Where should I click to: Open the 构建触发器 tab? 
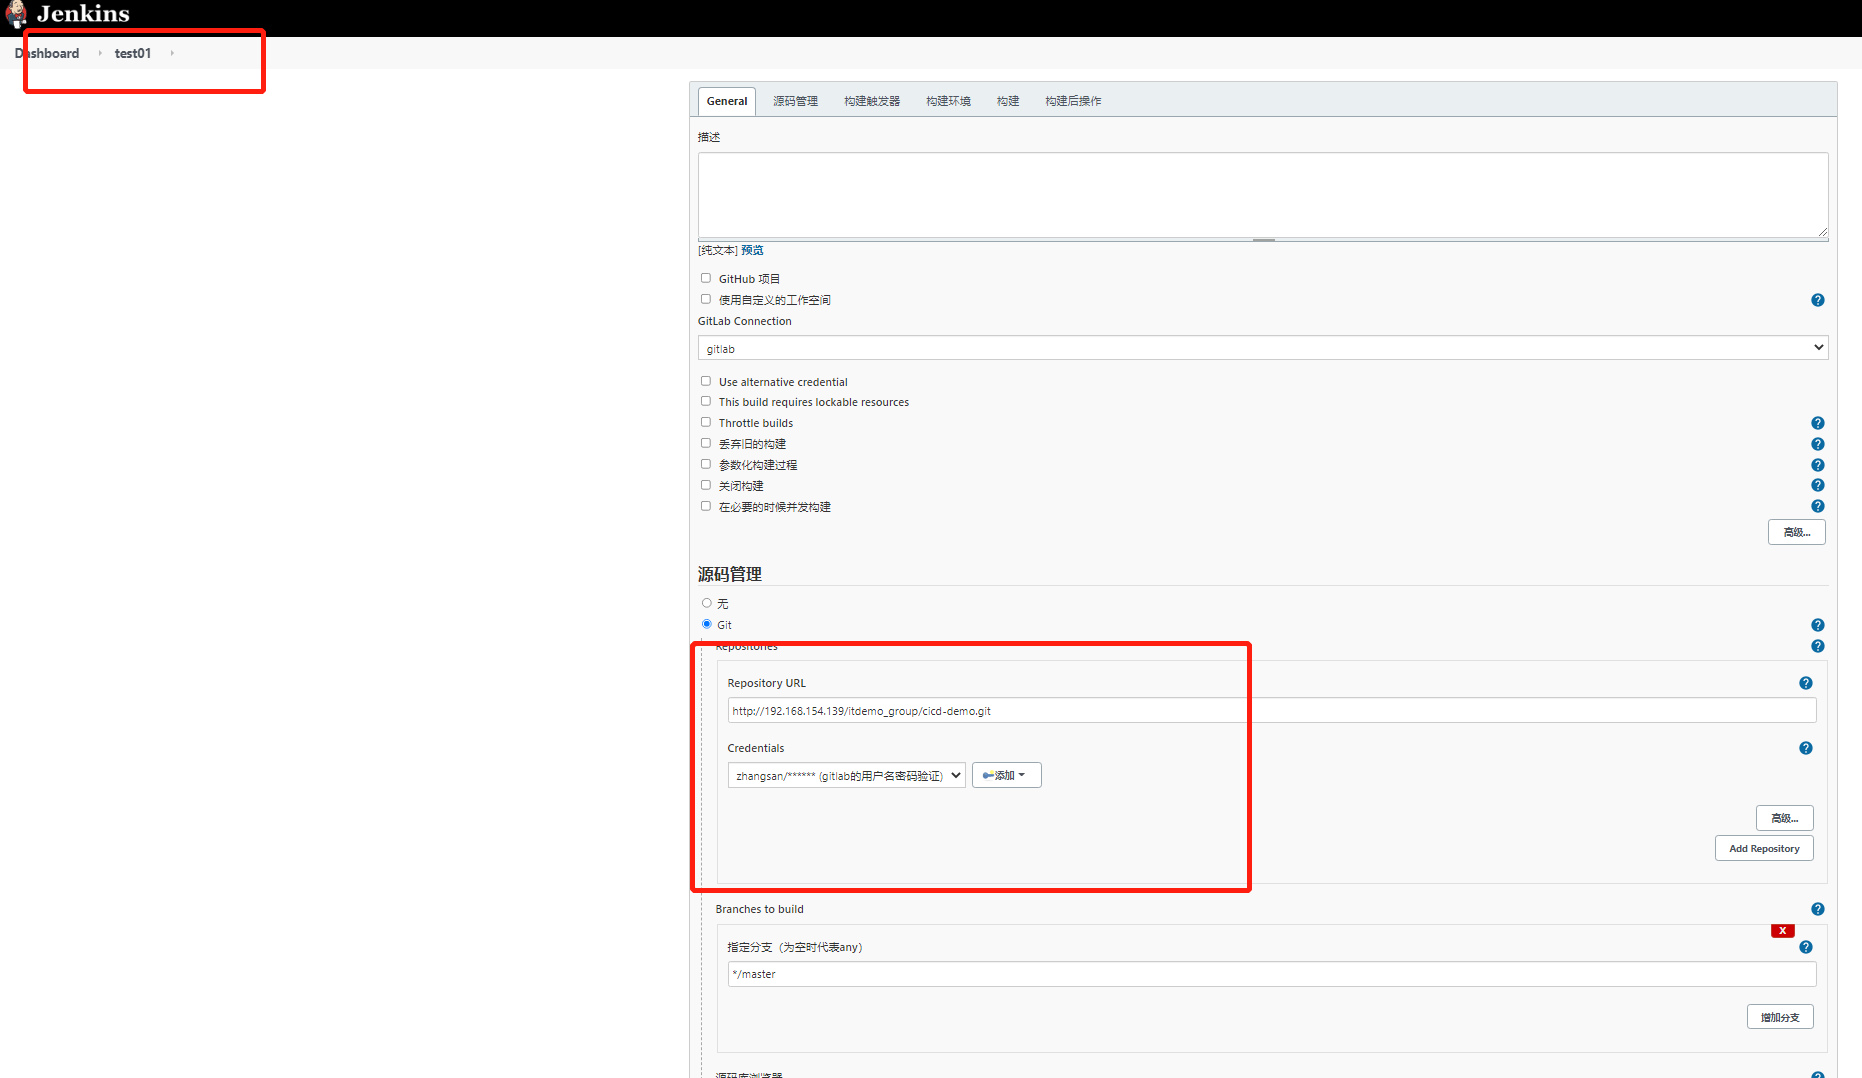click(x=872, y=101)
